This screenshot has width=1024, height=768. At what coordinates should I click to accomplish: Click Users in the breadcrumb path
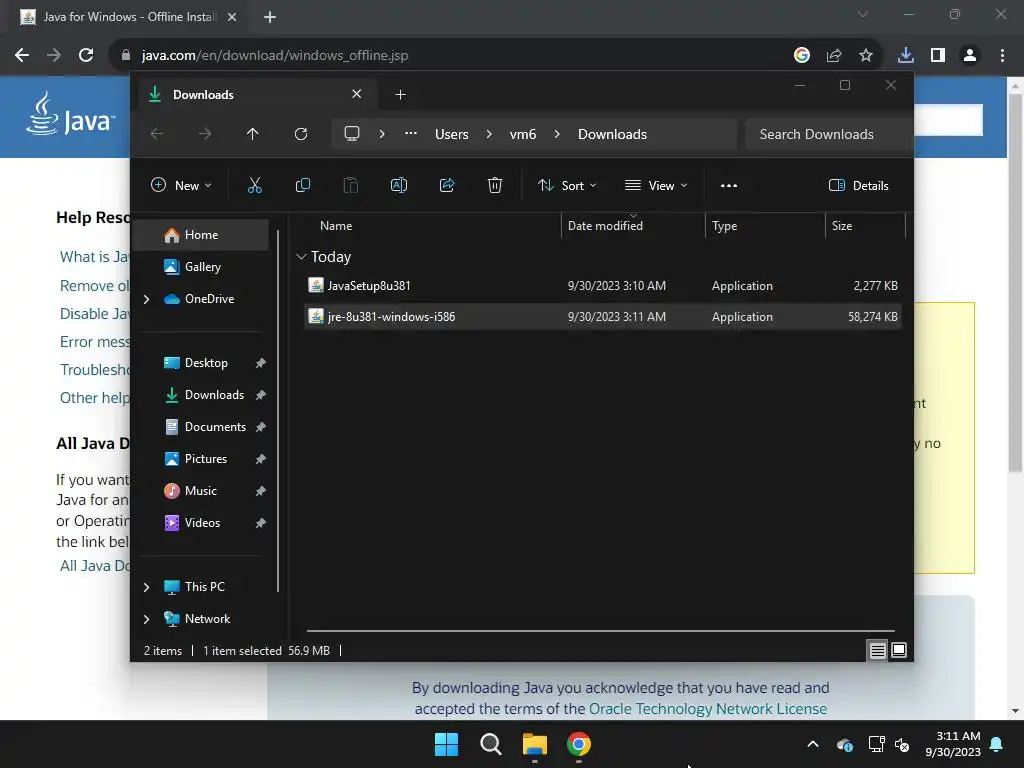(452, 134)
